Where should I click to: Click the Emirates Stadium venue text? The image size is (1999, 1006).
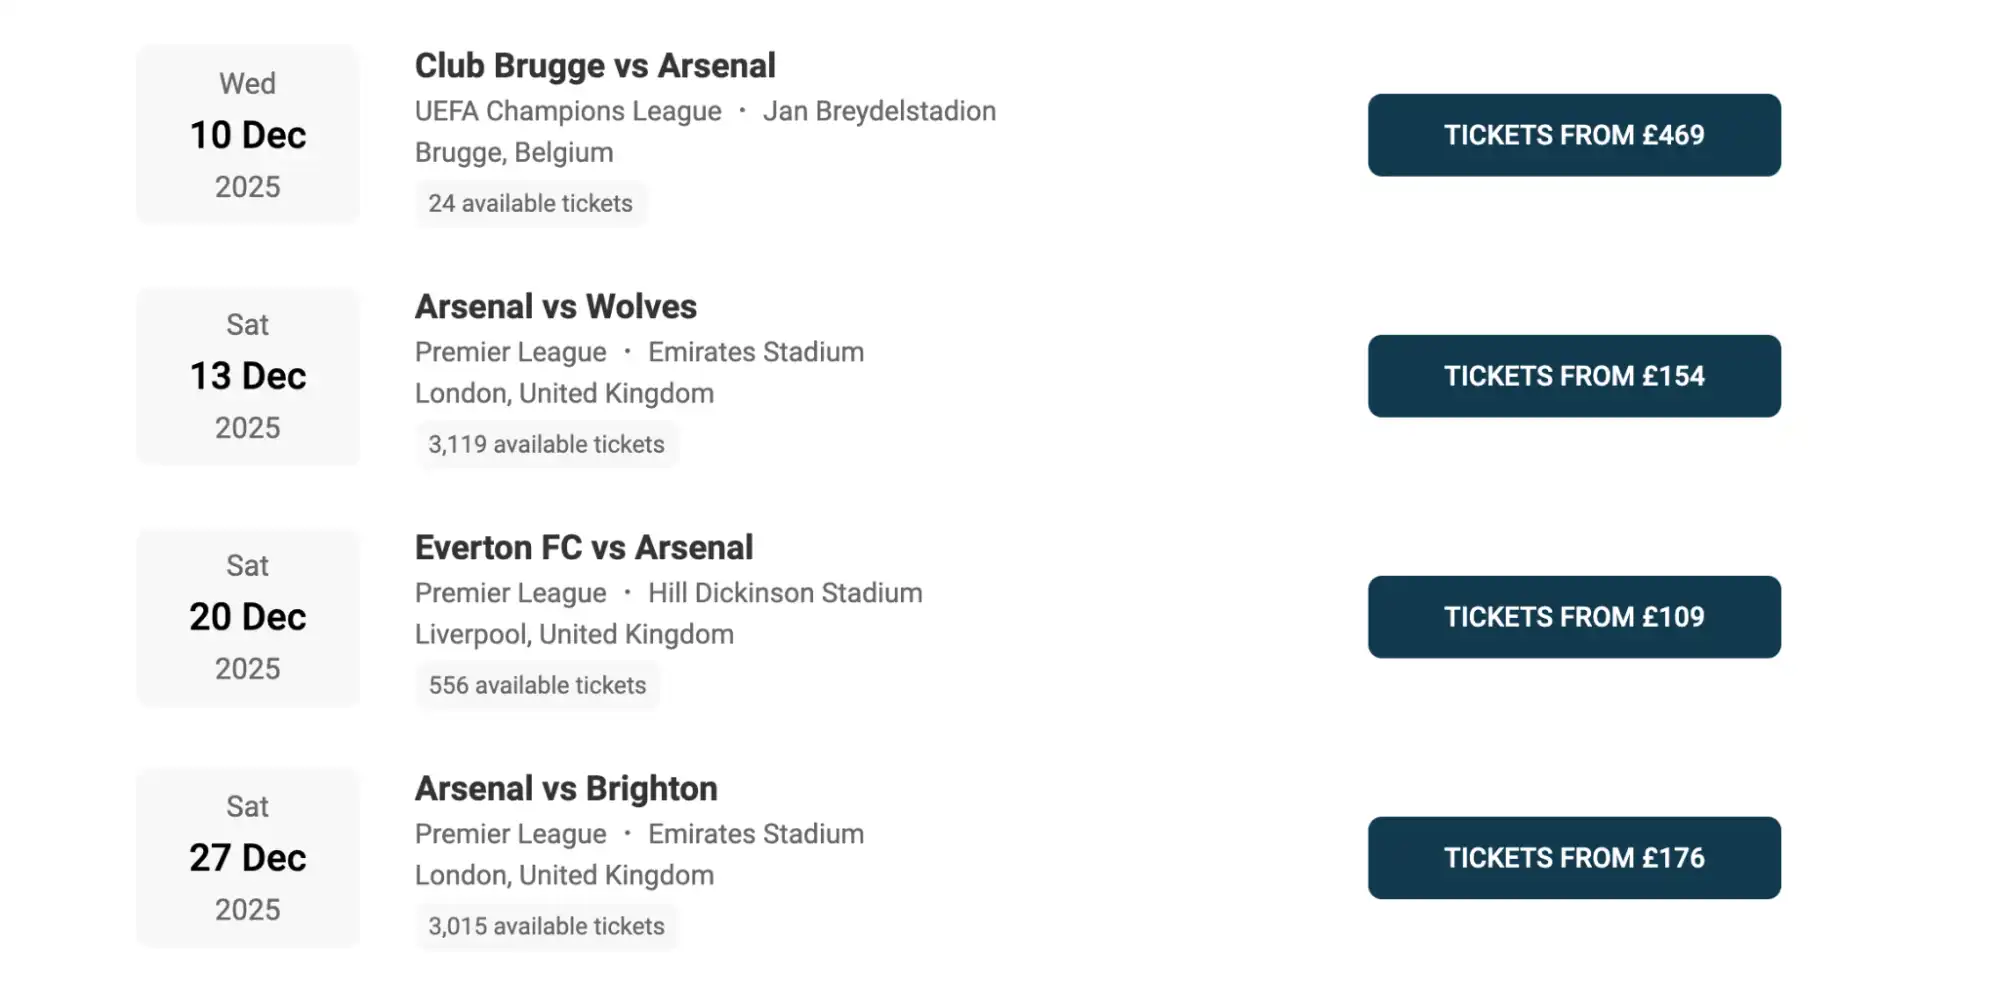pos(755,351)
